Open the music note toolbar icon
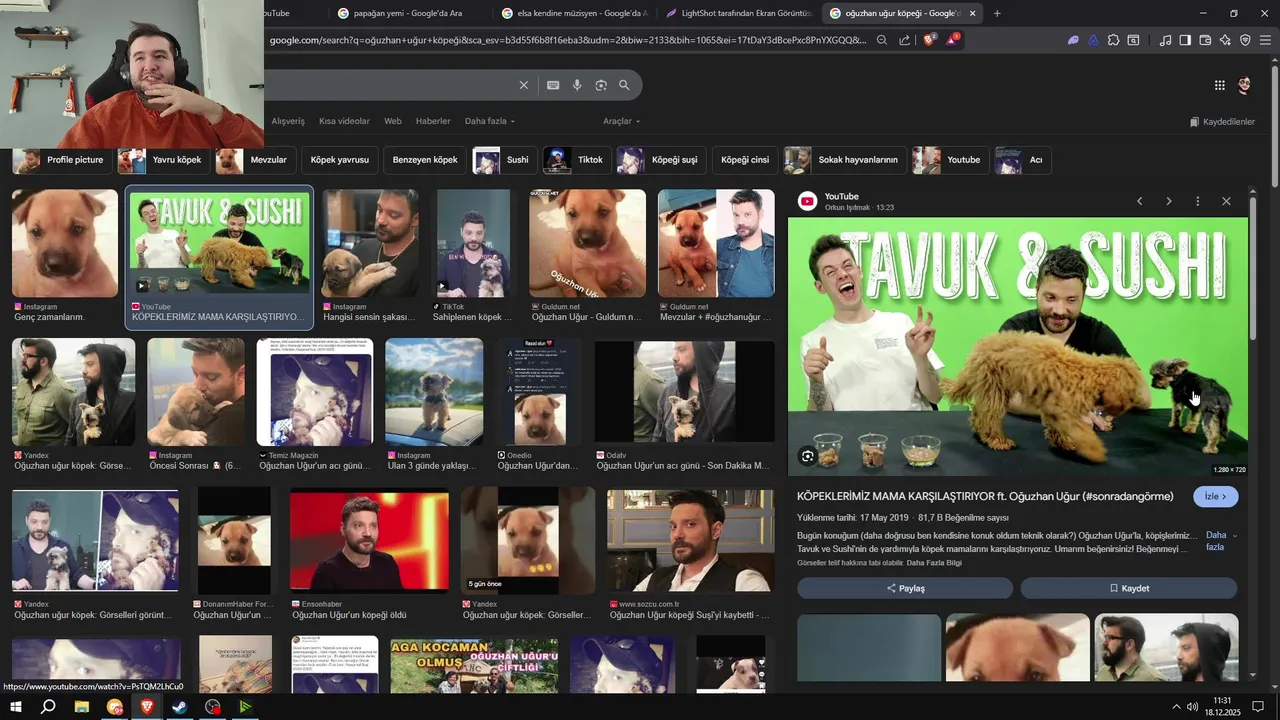This screenshot has height=720, width=1280. [x=1165, y=40]
